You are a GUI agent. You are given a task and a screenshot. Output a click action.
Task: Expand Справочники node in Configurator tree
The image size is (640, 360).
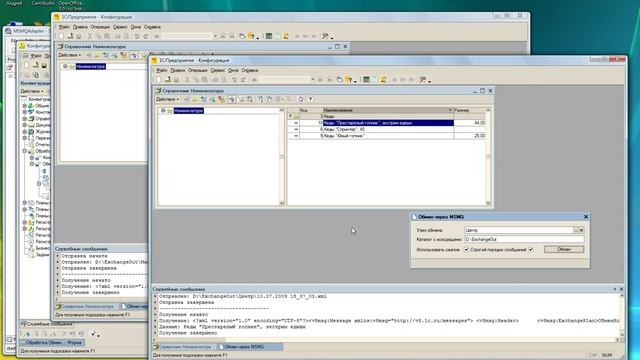click(24, 119)
